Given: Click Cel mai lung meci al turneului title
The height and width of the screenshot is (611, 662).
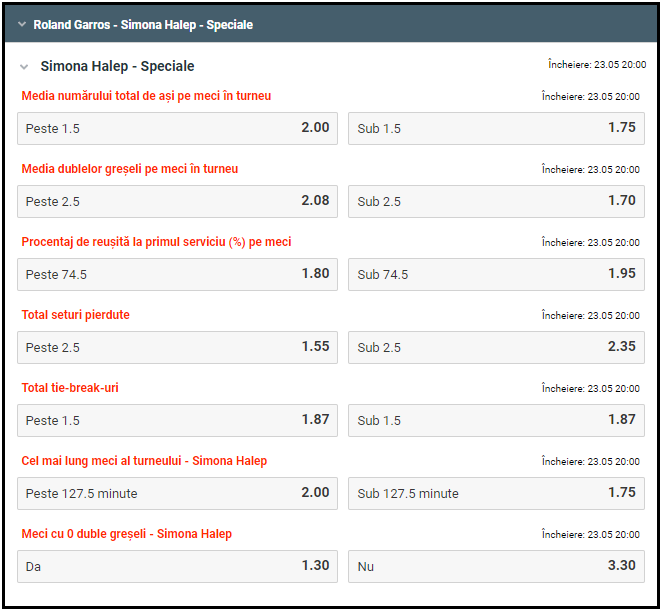Looking at the screenshot, I should pyautogui.click(x=144, y=461).
